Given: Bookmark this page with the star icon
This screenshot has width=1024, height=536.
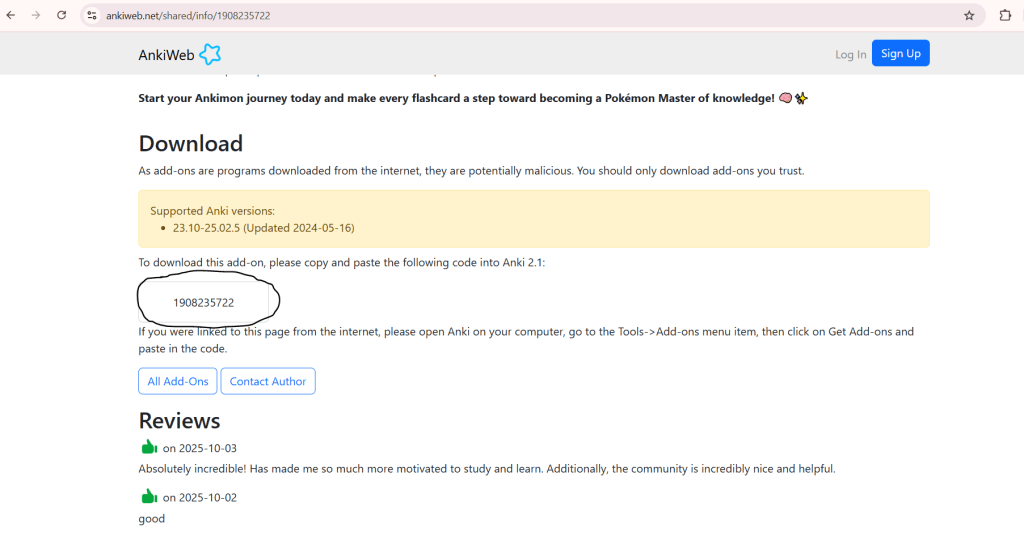Looking at the screenshot, I should pos(969,16).
